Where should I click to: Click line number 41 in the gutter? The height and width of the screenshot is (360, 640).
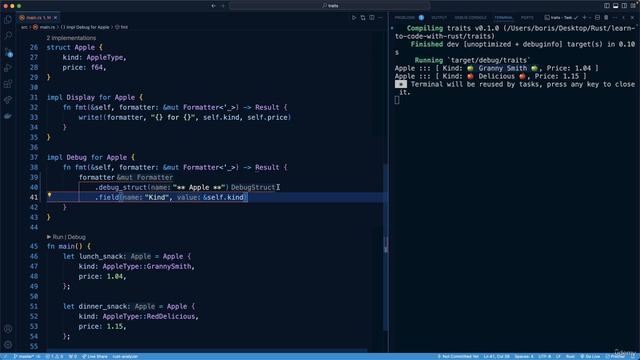[33, 197]
